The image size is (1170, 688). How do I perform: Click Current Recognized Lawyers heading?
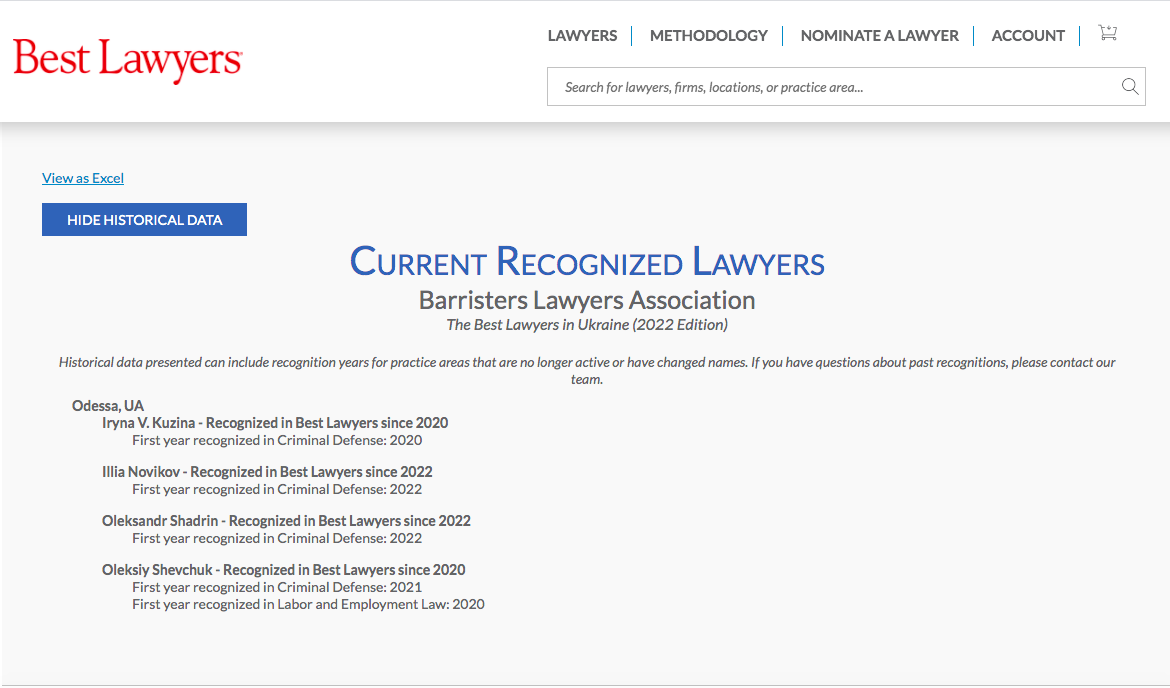[587, 261]
